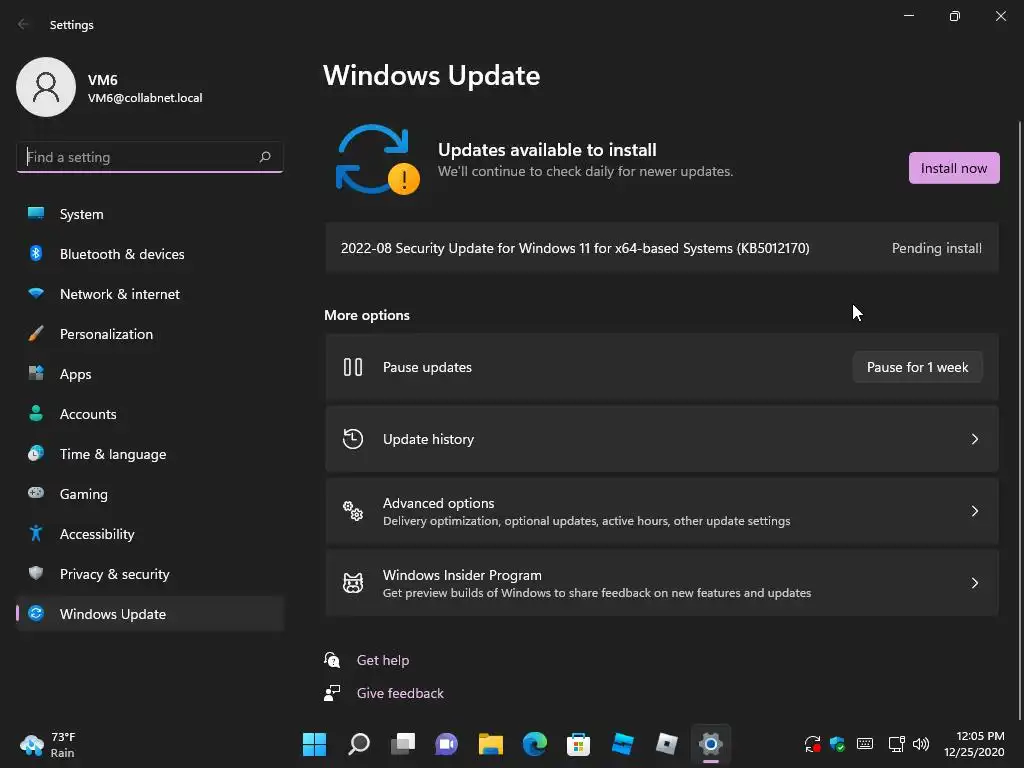The image size is (1024, 768).
Task: Click the Find a setting search box
Action: click(150, 157)
